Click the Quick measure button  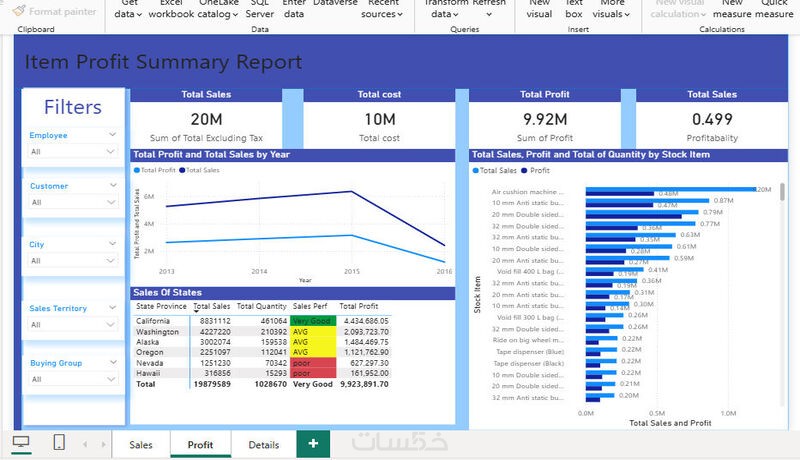click(x=774, y=9)
